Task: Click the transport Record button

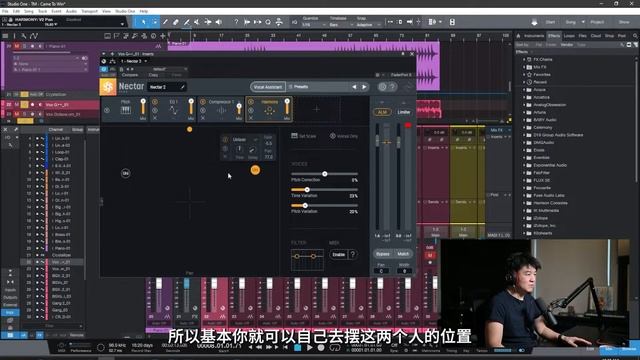Action: [x=321, y=348]
